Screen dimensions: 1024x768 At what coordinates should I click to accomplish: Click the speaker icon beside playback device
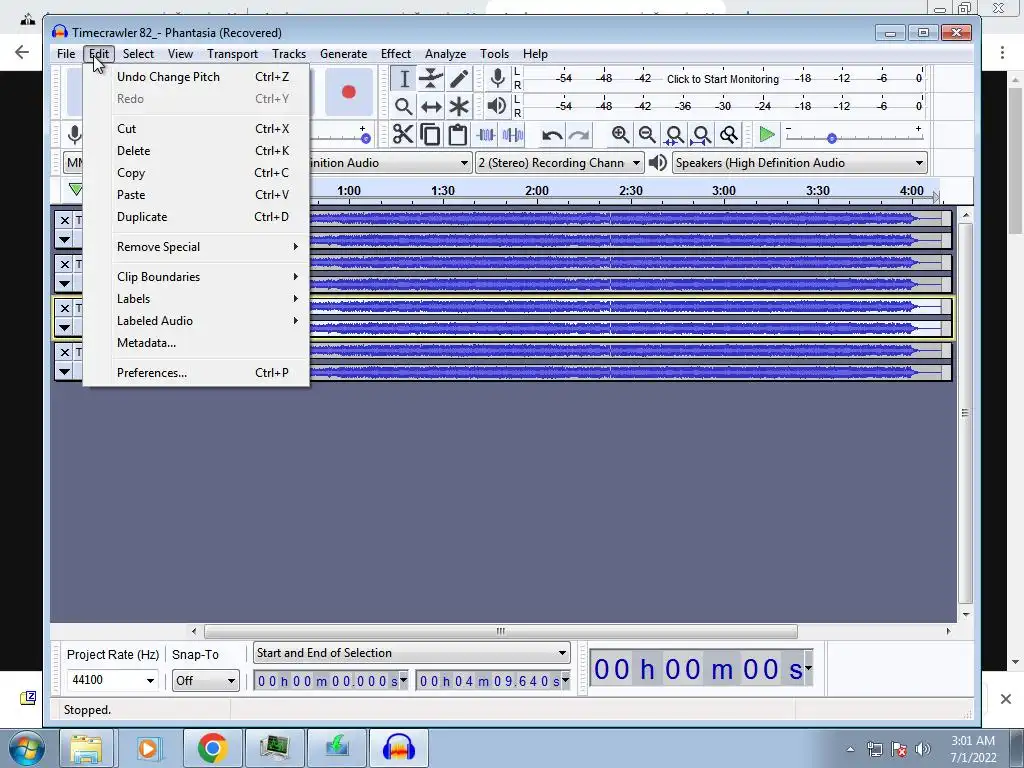[658, 163]
